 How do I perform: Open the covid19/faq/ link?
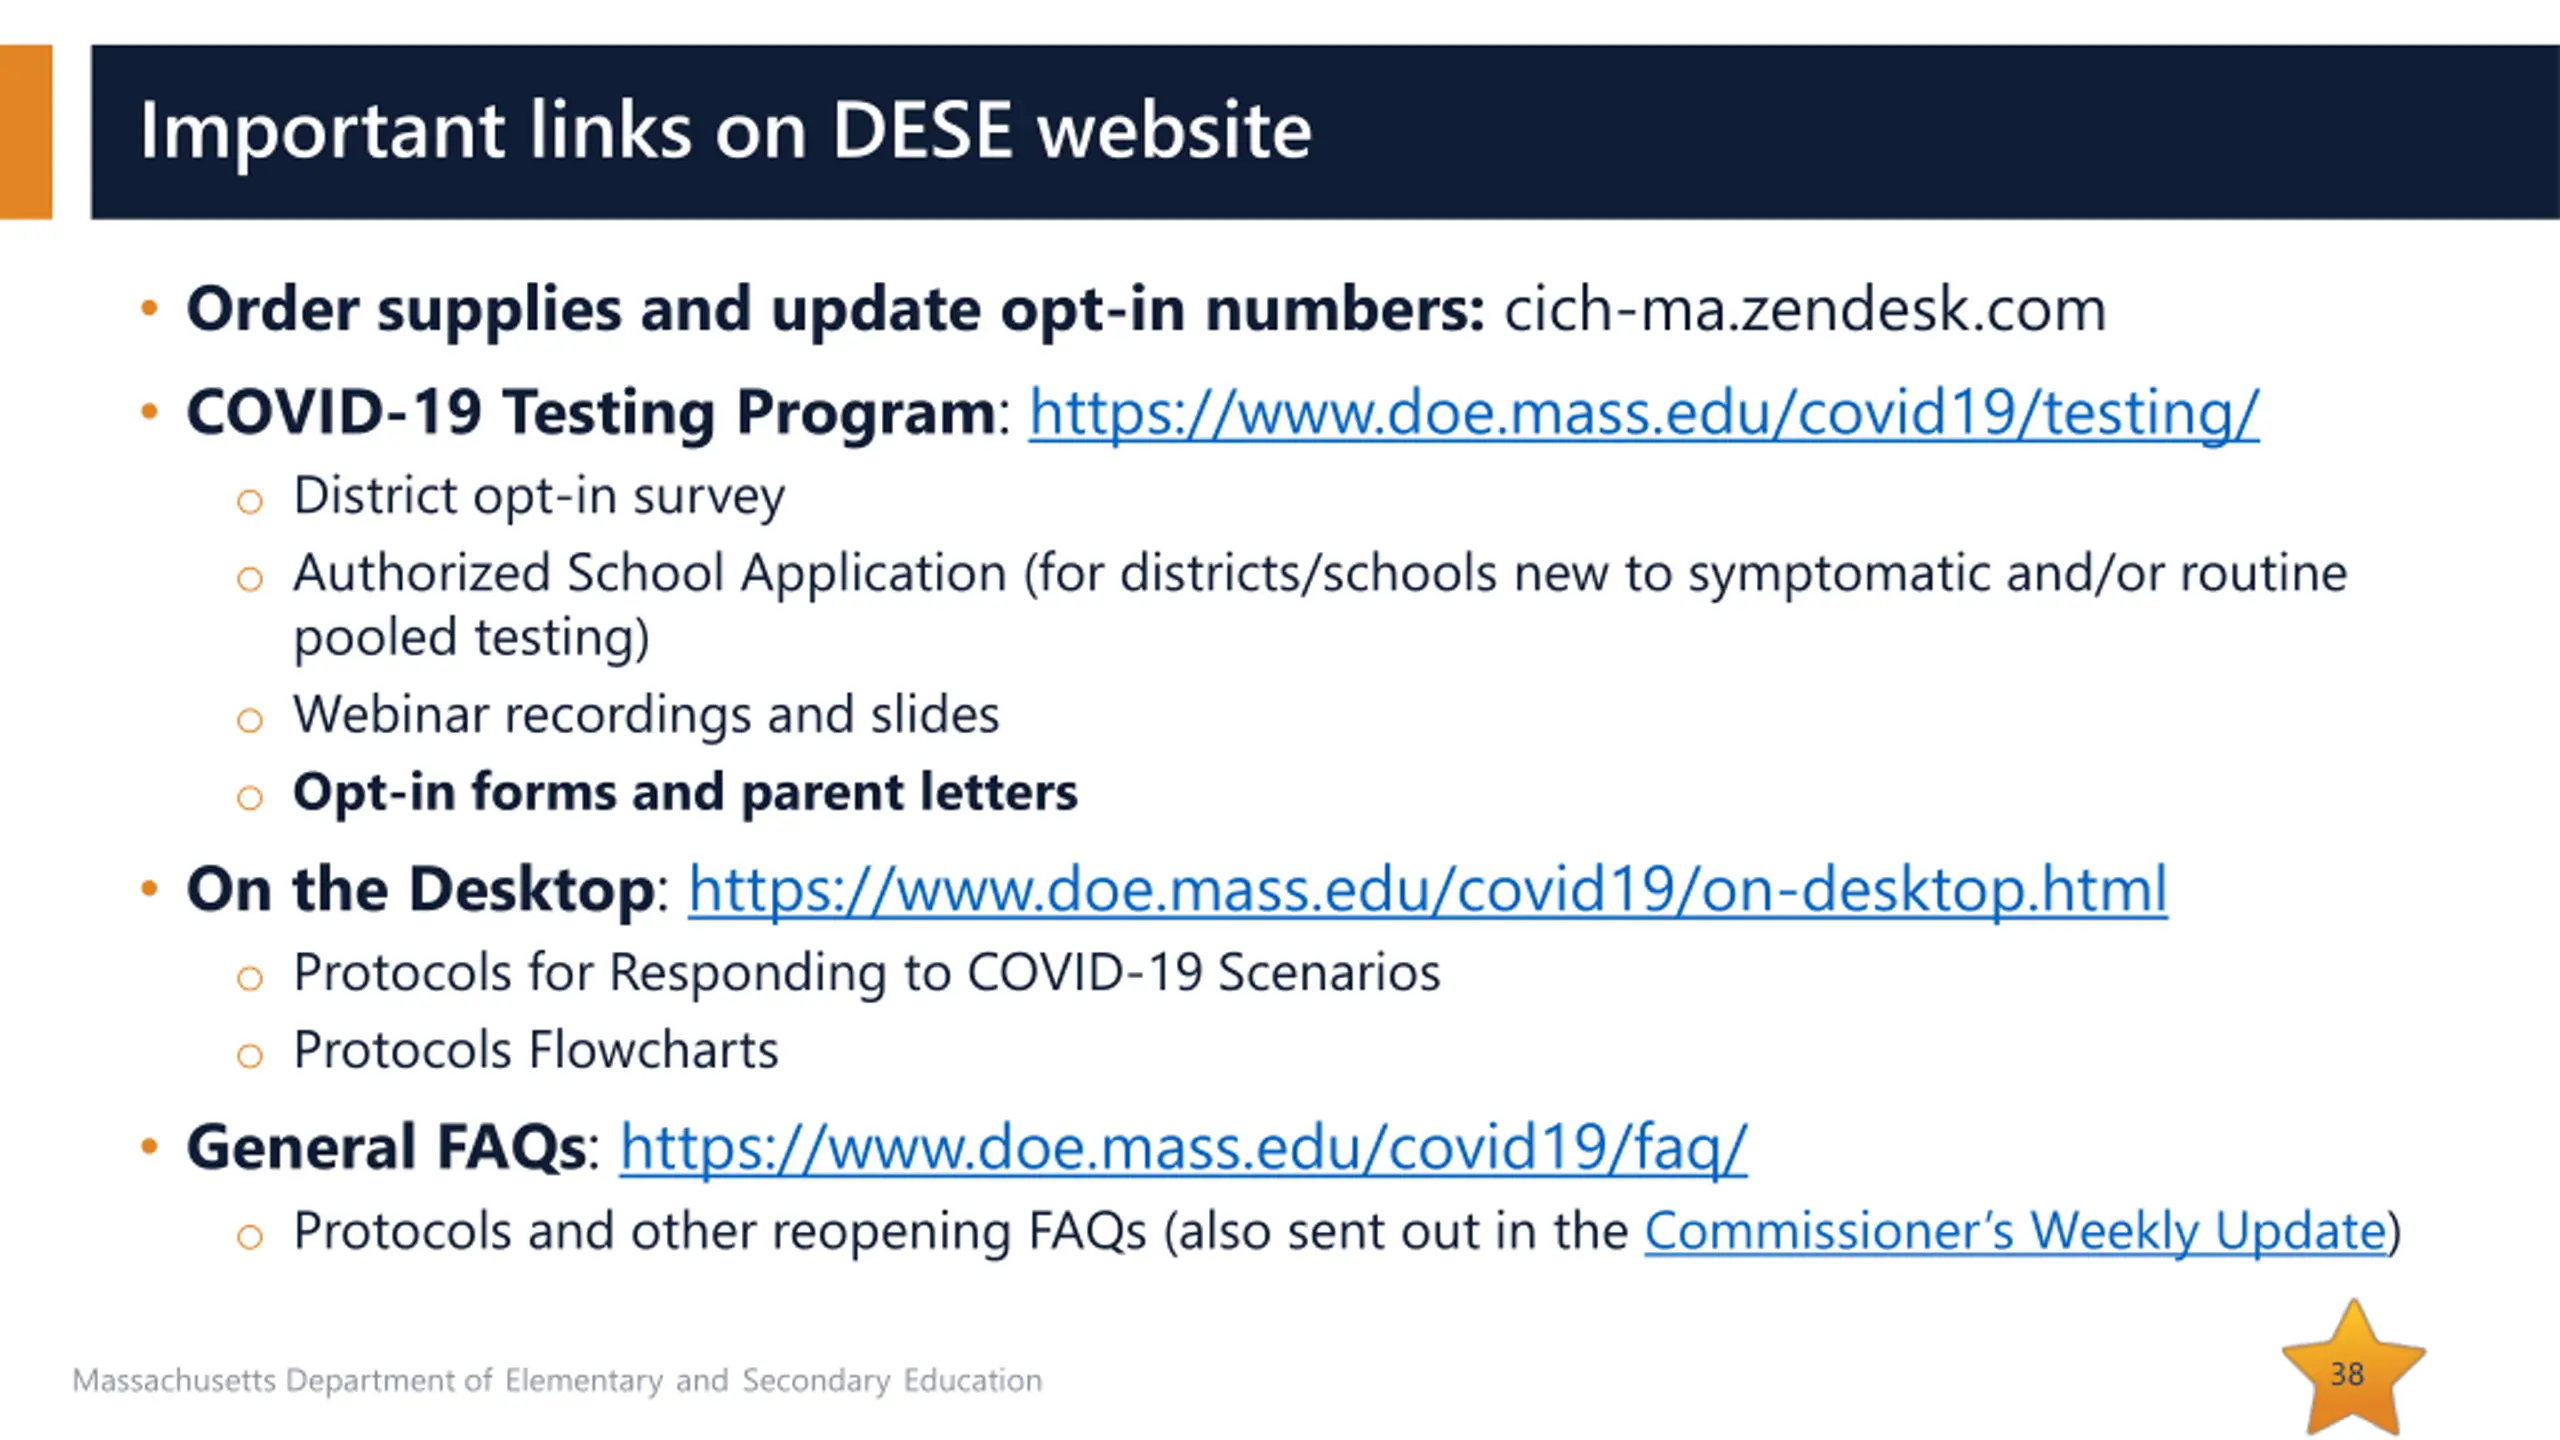pos(1183,1147)
